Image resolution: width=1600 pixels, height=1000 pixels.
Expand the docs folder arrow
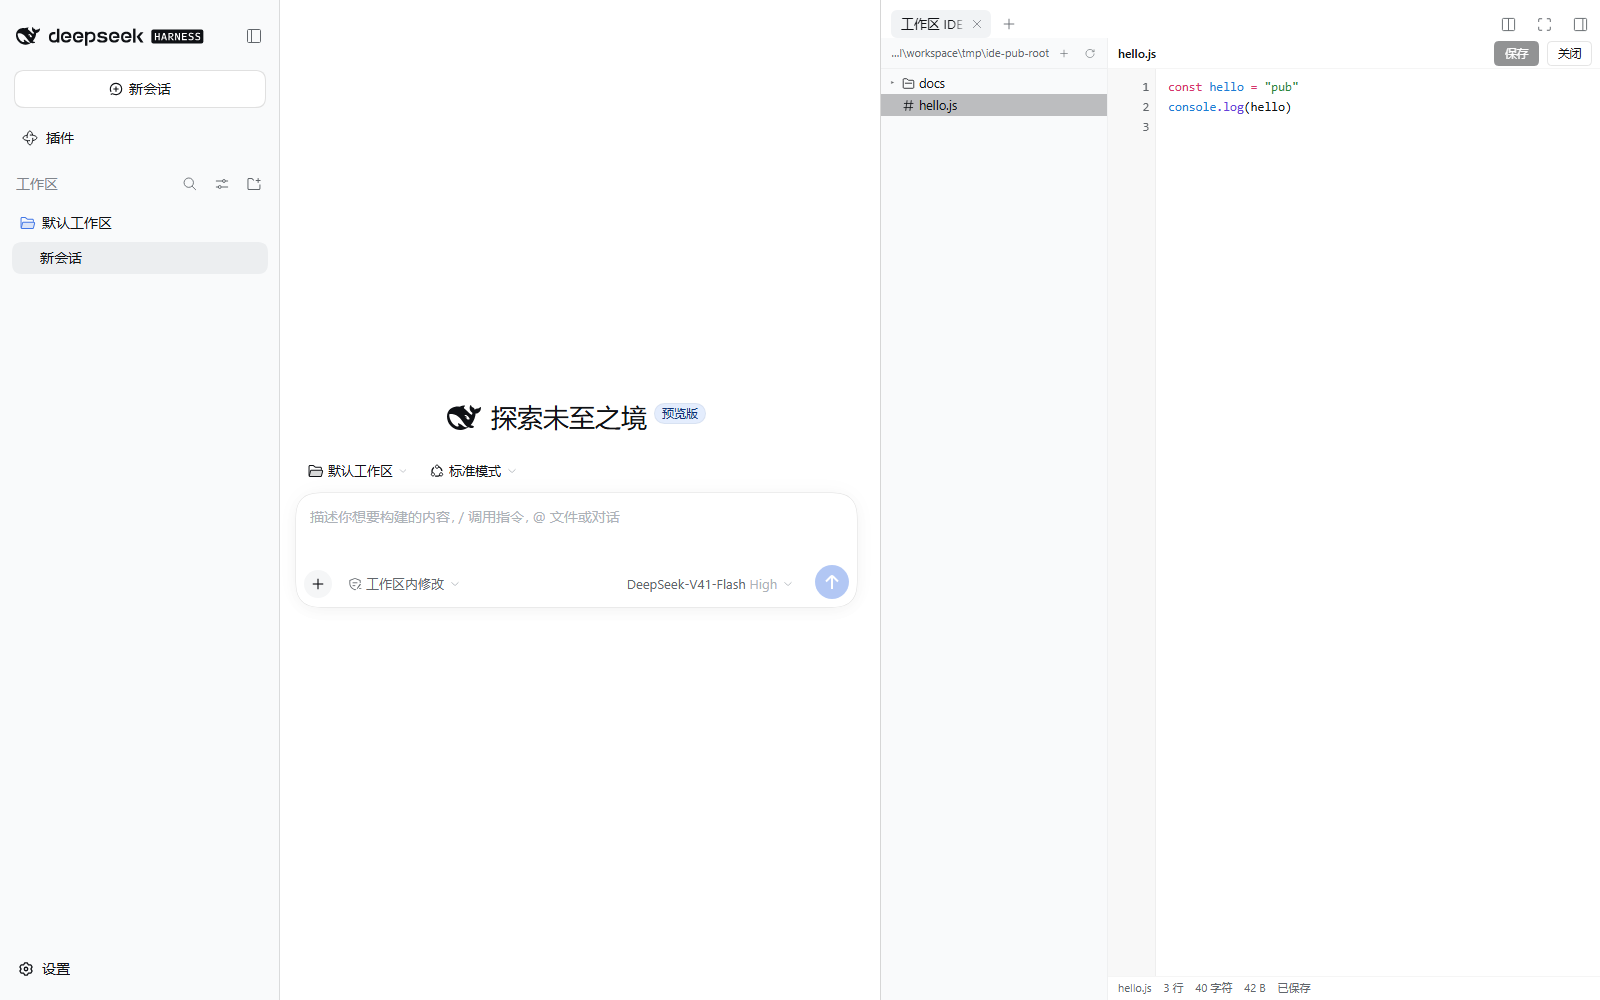892,83
